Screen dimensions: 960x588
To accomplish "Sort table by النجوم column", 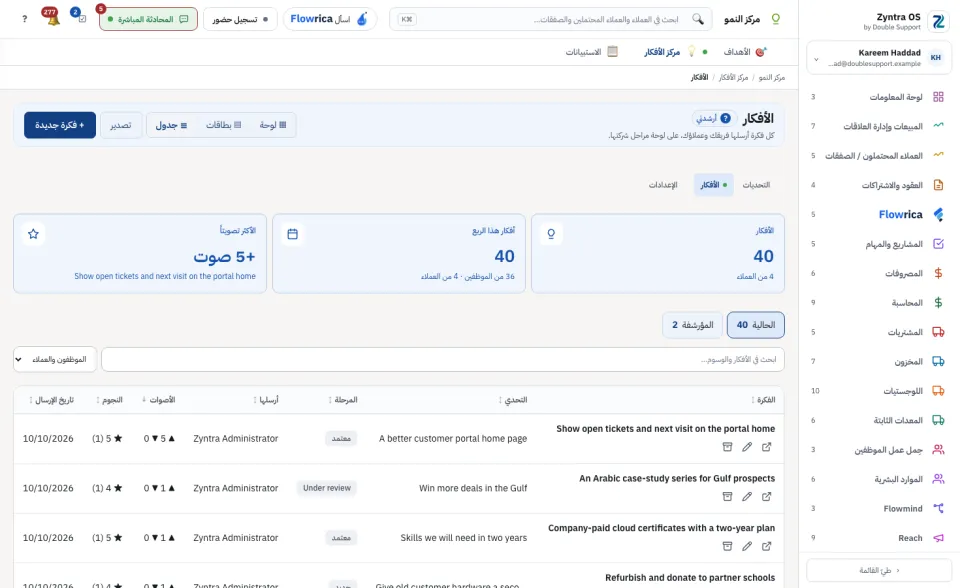I will click(110, 400).
